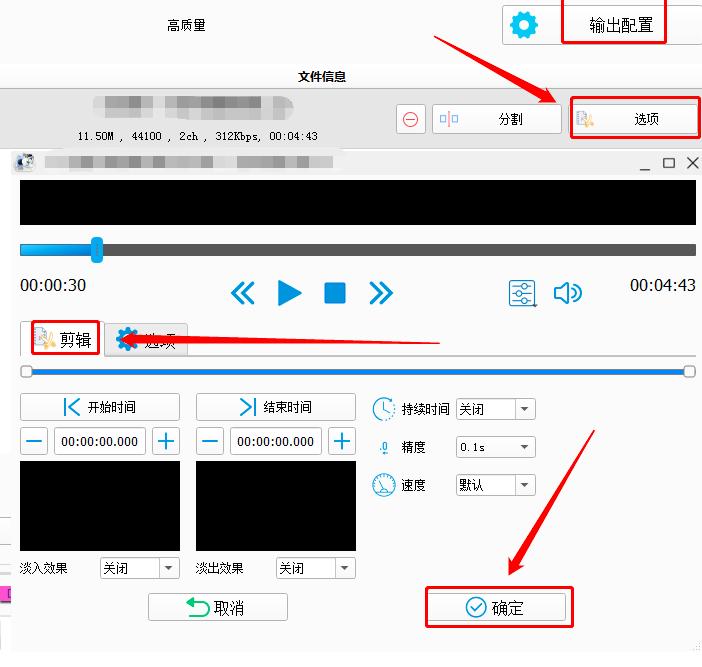Image resolution: width=702 pixels, height=667 pixels.
Task: Click the right trim range handle
Action: click(689, 371)
